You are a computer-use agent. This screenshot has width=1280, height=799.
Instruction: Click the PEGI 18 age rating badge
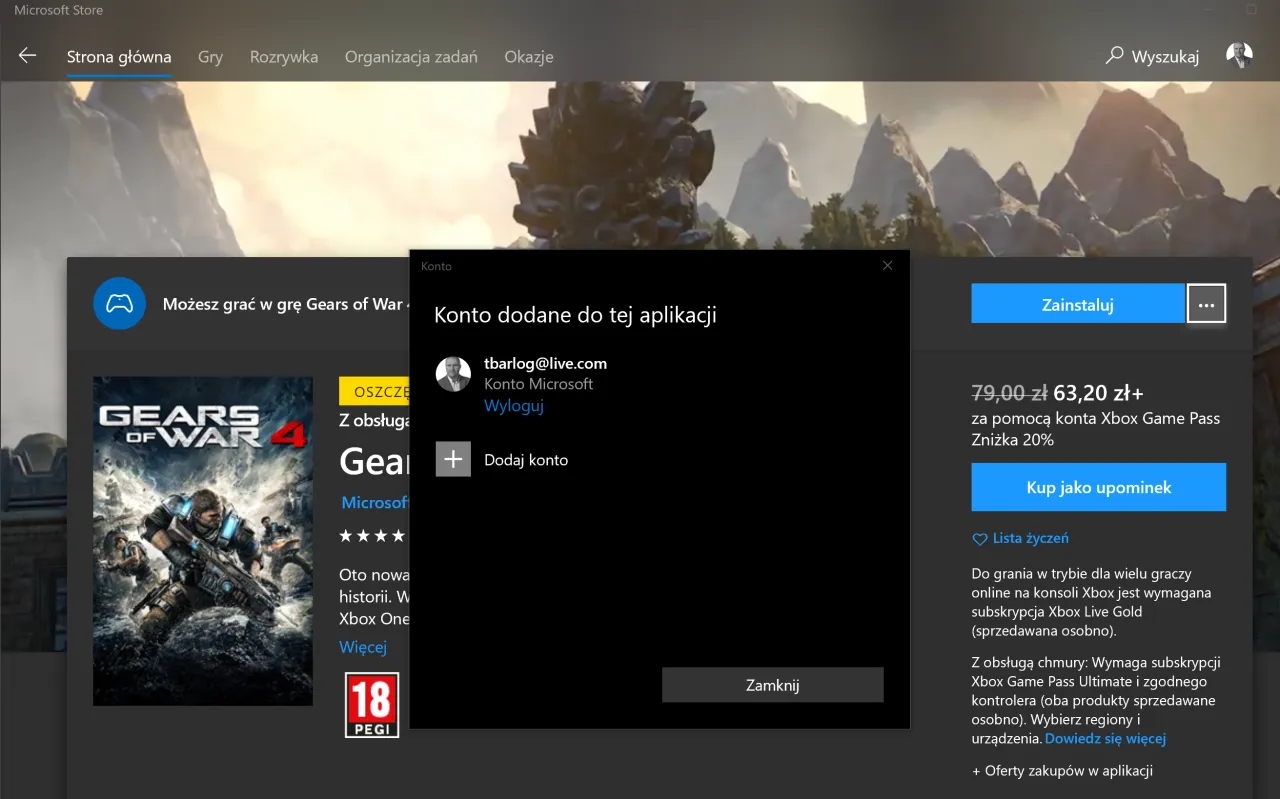tap(372, 704)
